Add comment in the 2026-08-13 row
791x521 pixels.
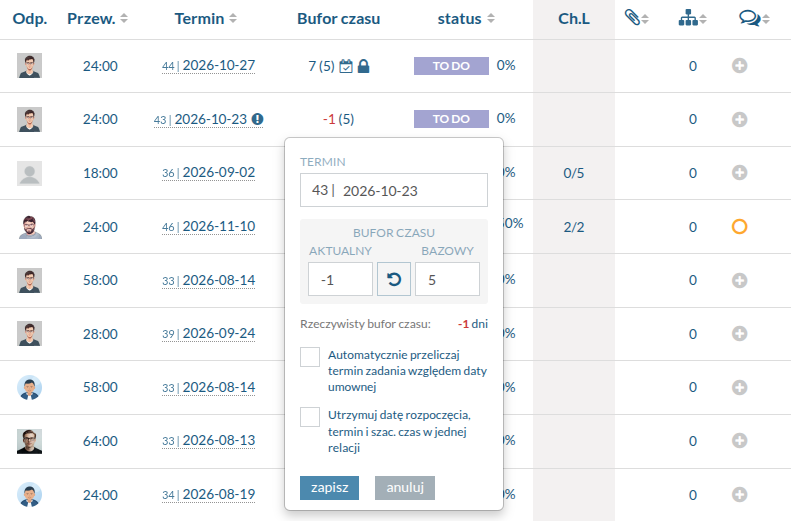coord(740,440)
